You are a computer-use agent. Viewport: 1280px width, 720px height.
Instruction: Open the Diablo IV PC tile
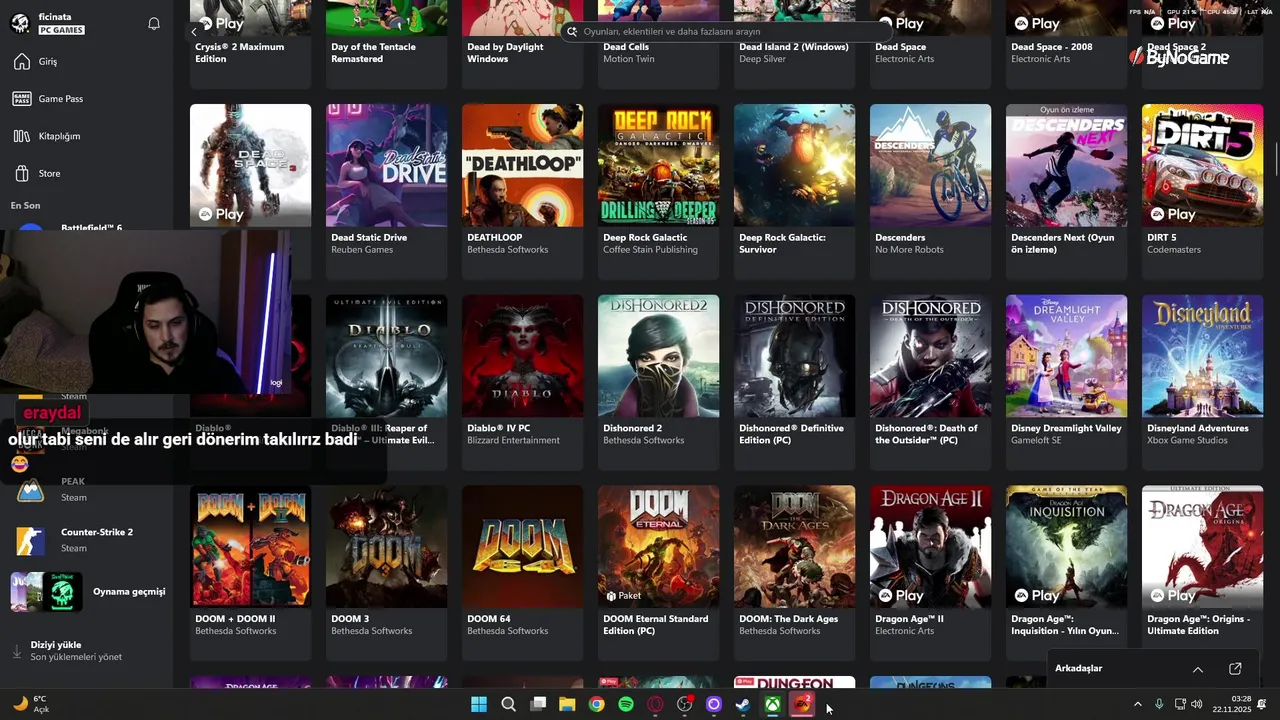click(x=522, y=380)
